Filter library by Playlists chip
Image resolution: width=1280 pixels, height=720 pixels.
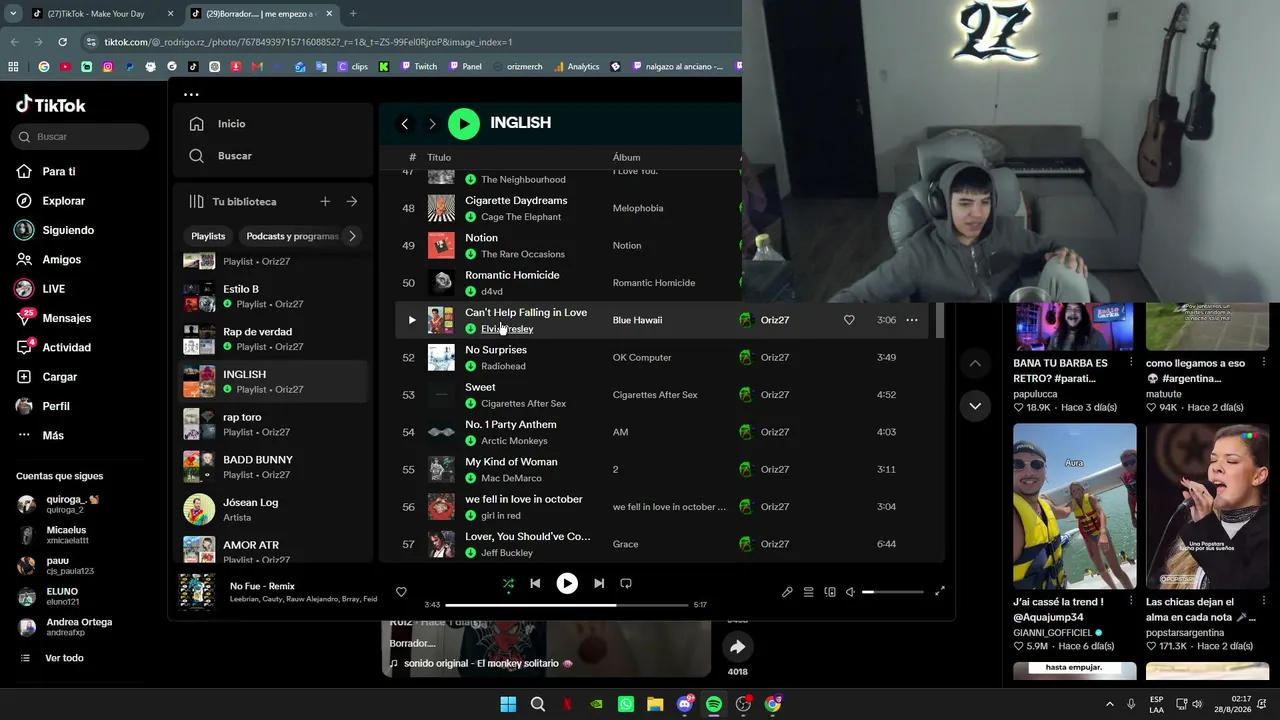pos(208,236)
